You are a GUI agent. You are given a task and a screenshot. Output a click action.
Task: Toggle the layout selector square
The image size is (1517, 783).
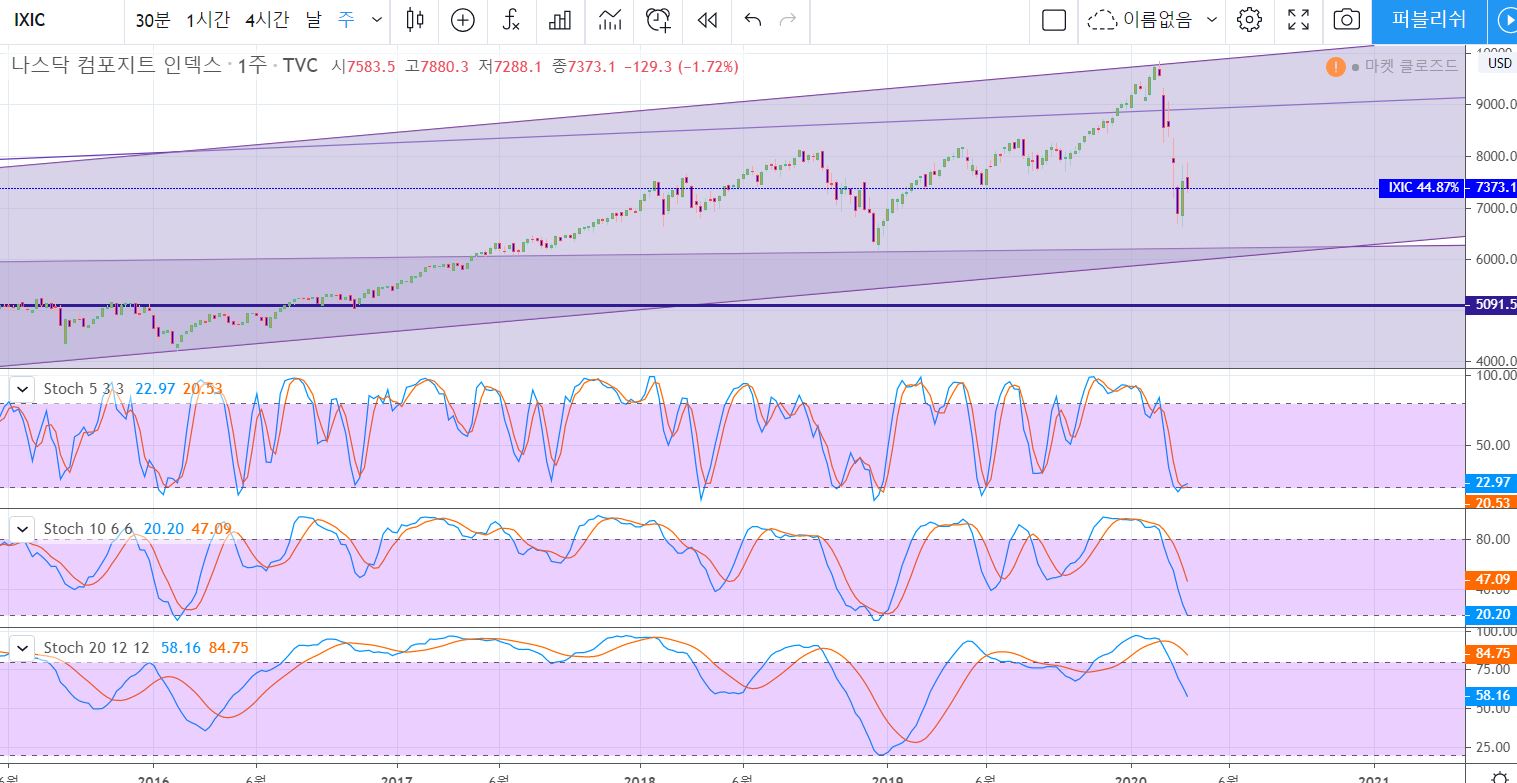tap(1053, 19)
